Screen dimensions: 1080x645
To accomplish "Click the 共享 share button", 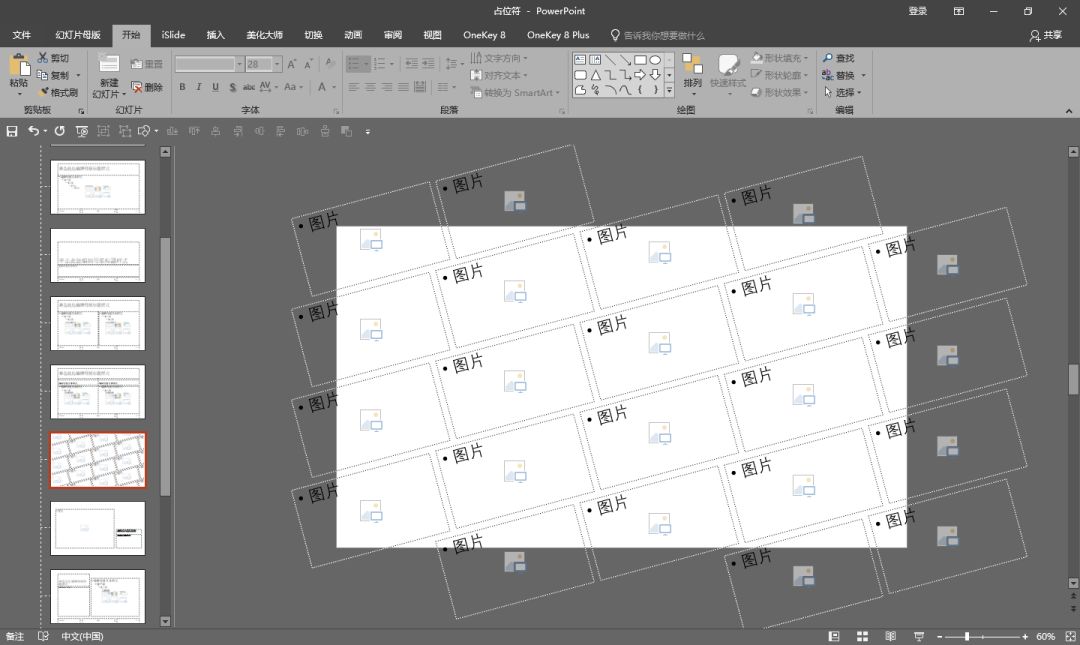I will pos(1046,35).
